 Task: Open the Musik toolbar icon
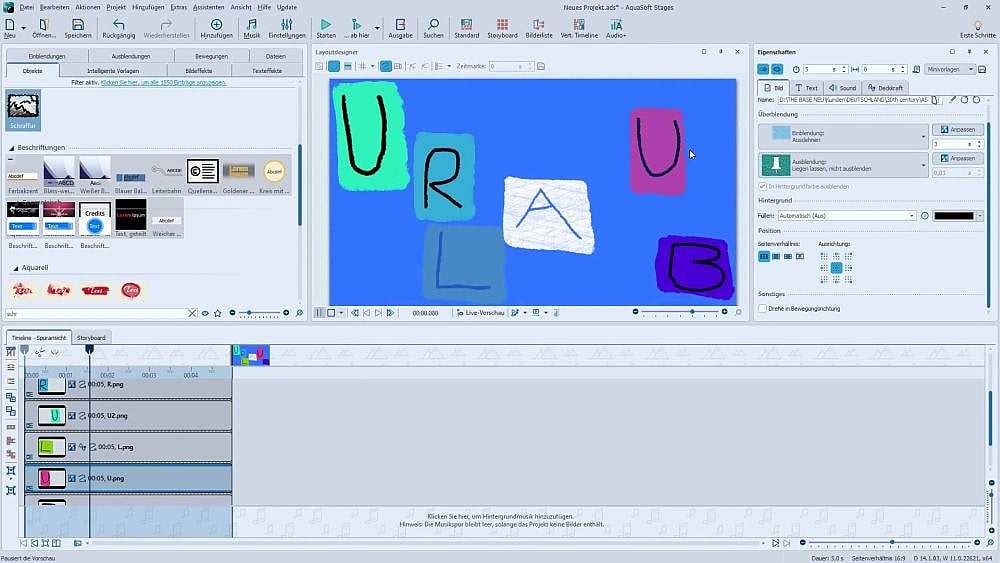click(252, 24)
